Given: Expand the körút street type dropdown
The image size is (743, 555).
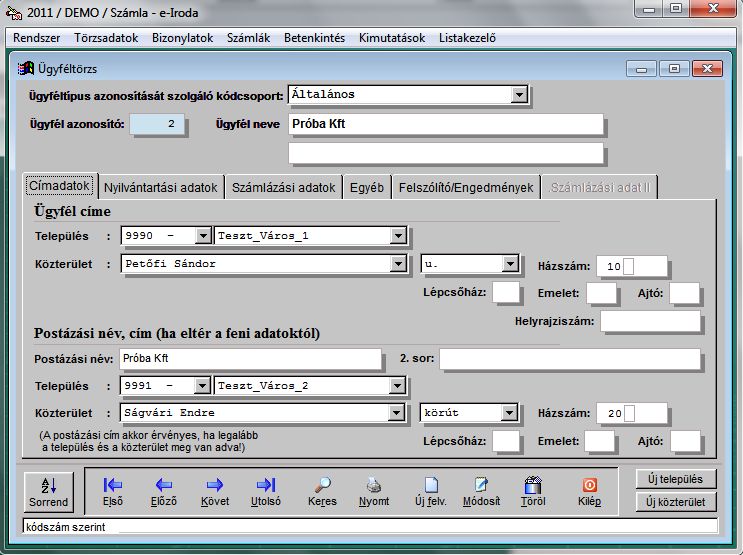Looking at the screenshot, I should click(x=509, y=413).
